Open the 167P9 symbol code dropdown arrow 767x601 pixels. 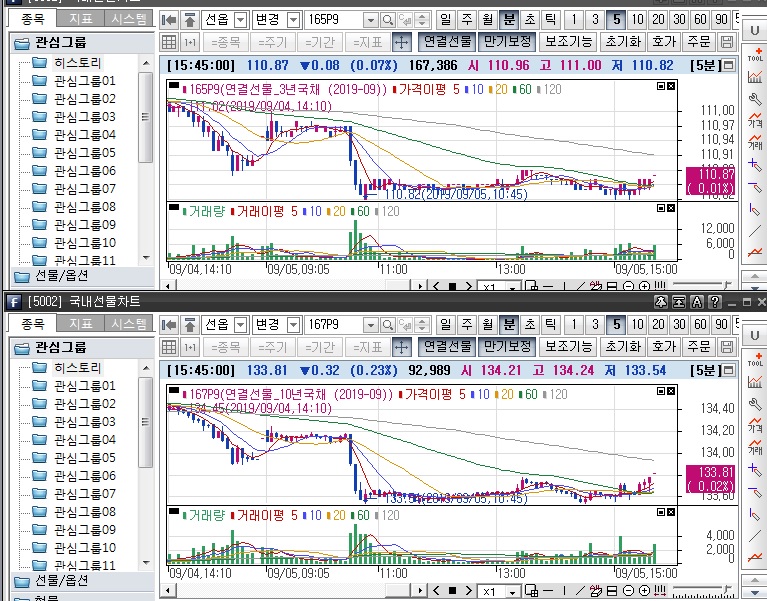370,325
